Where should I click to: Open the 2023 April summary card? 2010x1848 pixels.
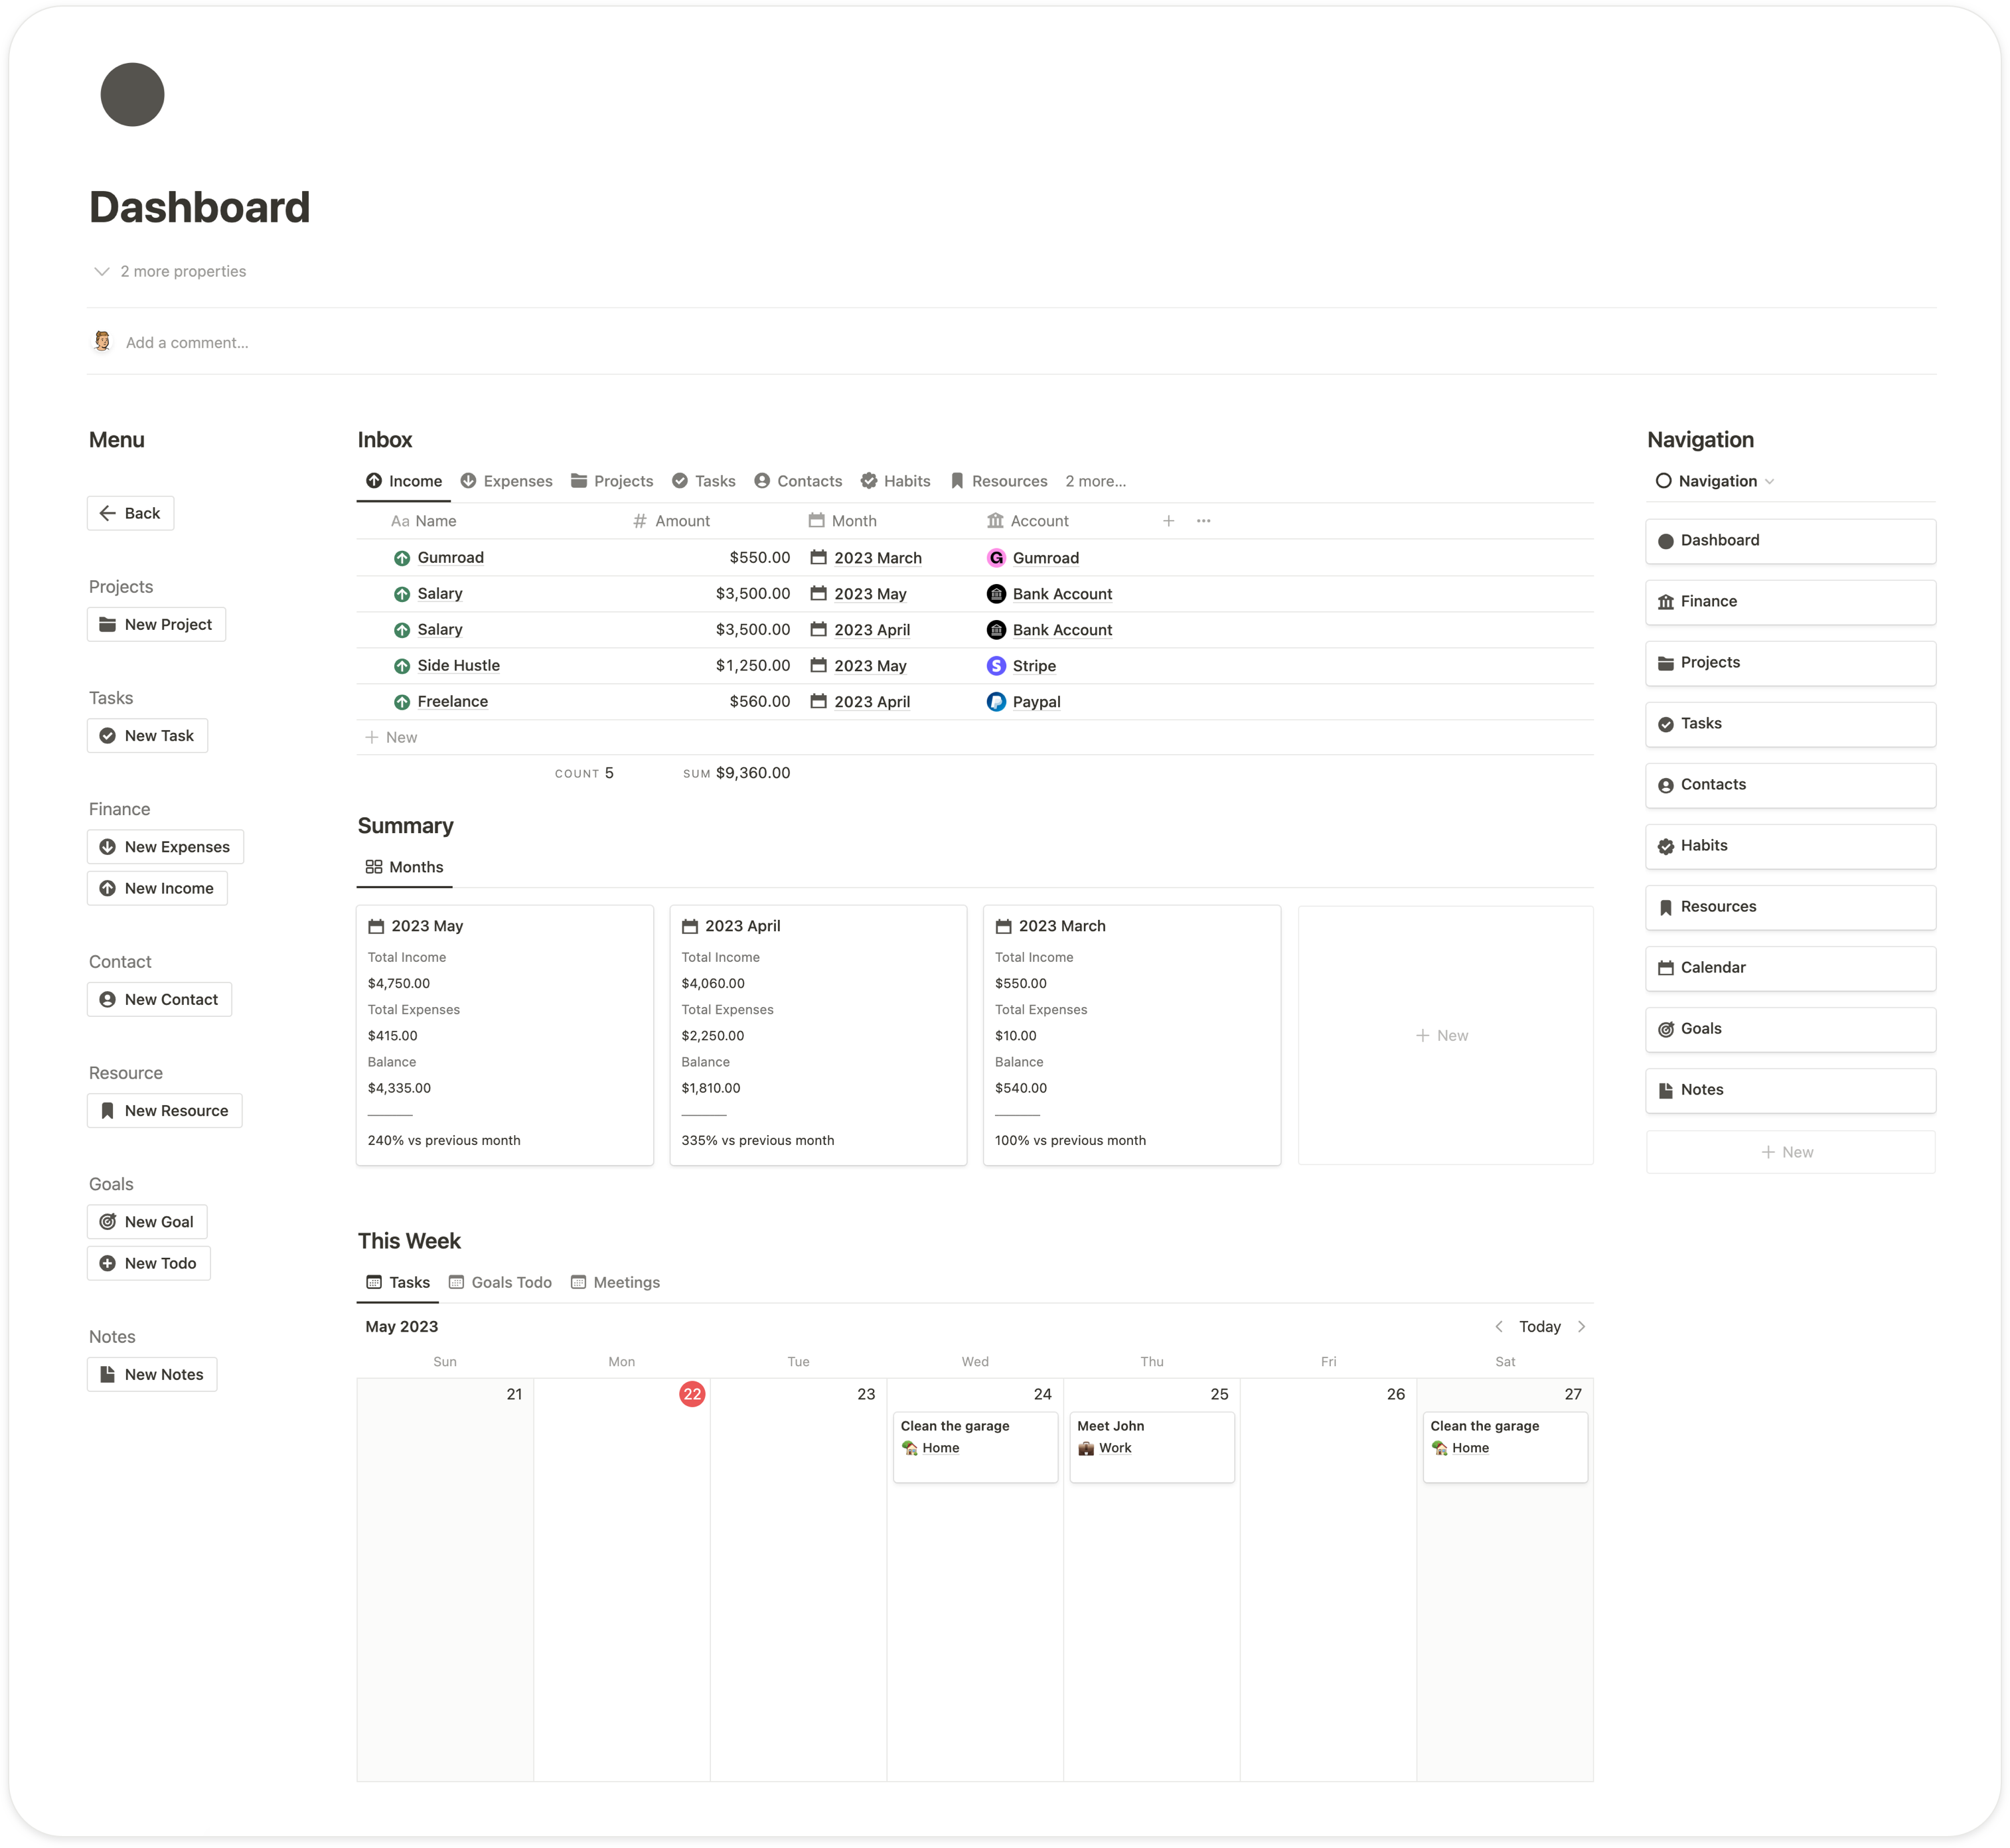(x=818, y=1035)
